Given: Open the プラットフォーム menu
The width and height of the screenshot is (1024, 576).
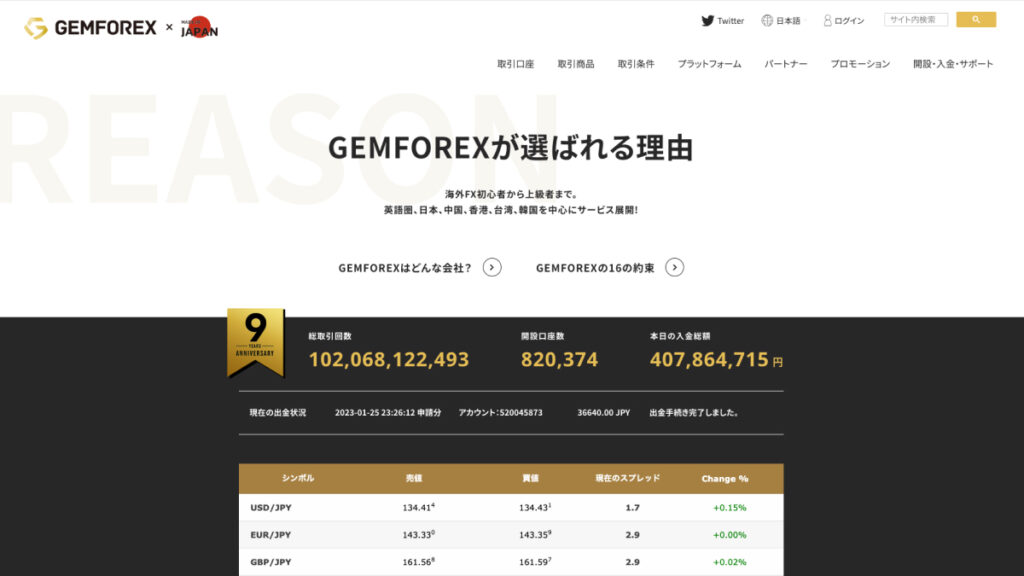Looking at the screenshot, I should click(x=709, y=64).
